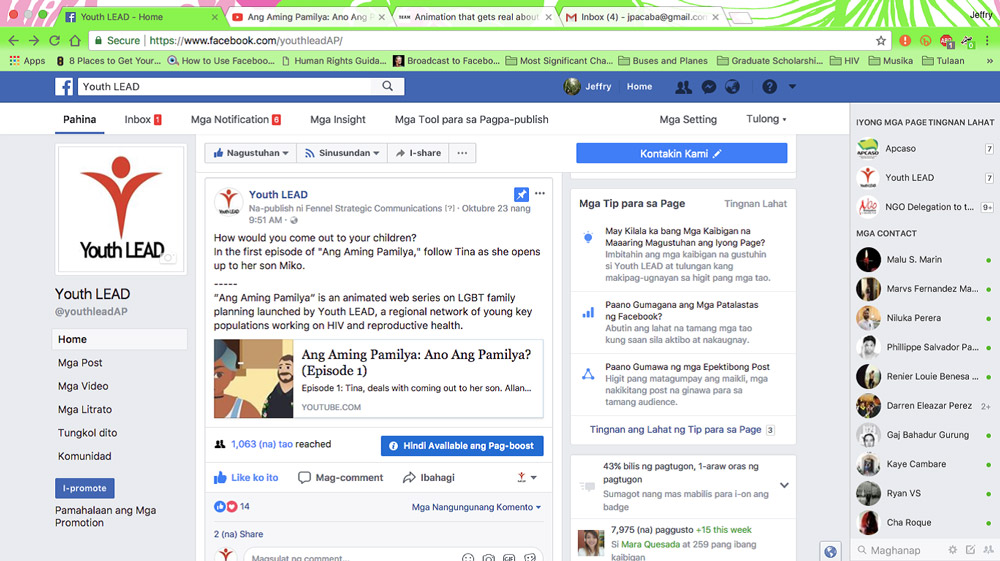This screenshot has height=561, width=1000.
Task: Switch to the Pahina tab
Action: (x=80, y=119)
